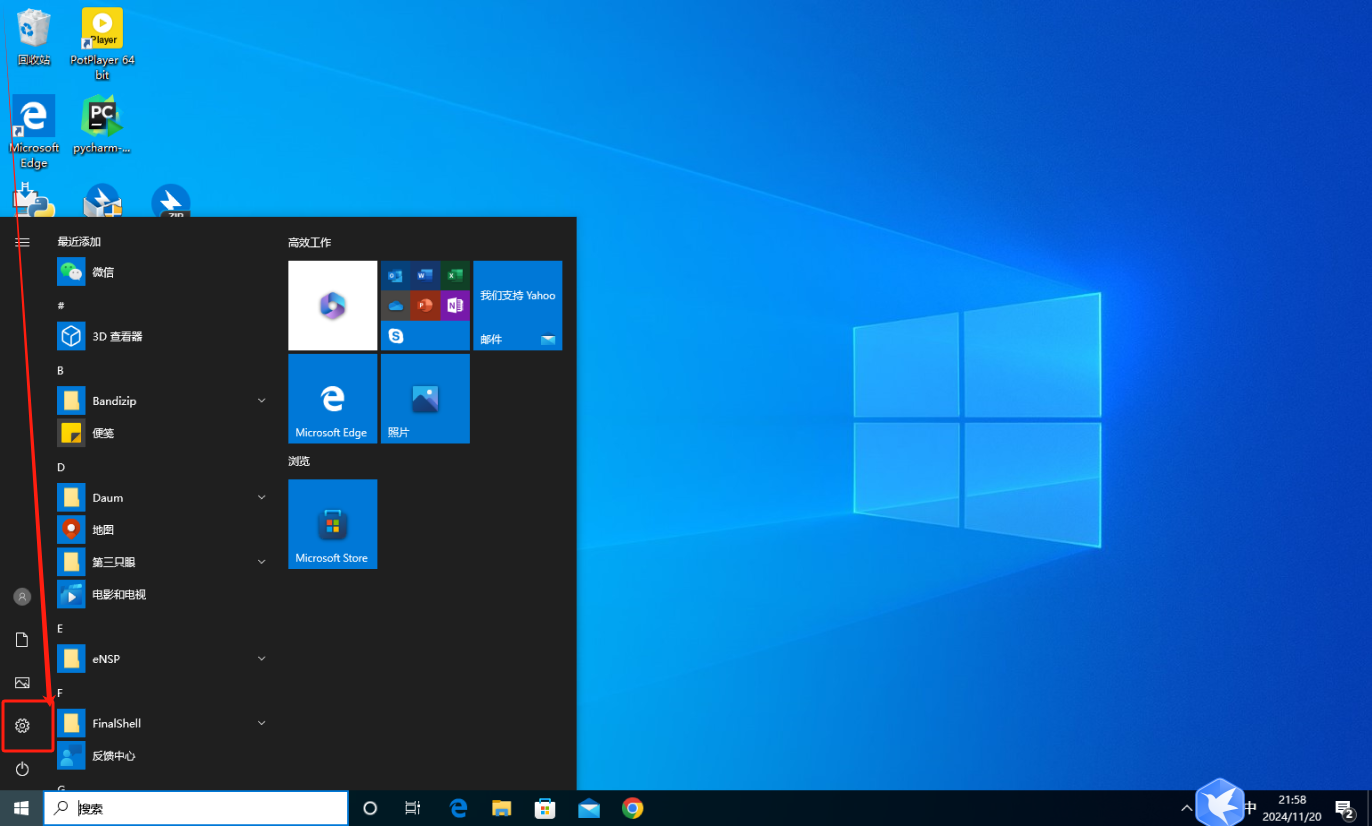Open the Microsoft Edge tile
The height and width of the screenshot is (826, 1372).
coord(333,398)
